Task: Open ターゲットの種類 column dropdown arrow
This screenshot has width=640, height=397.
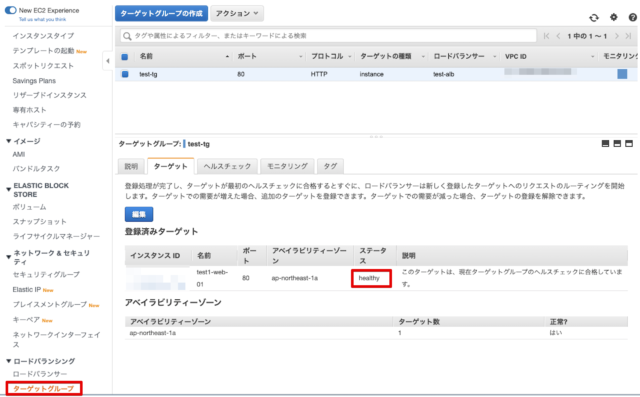Action: pos(423,56)
